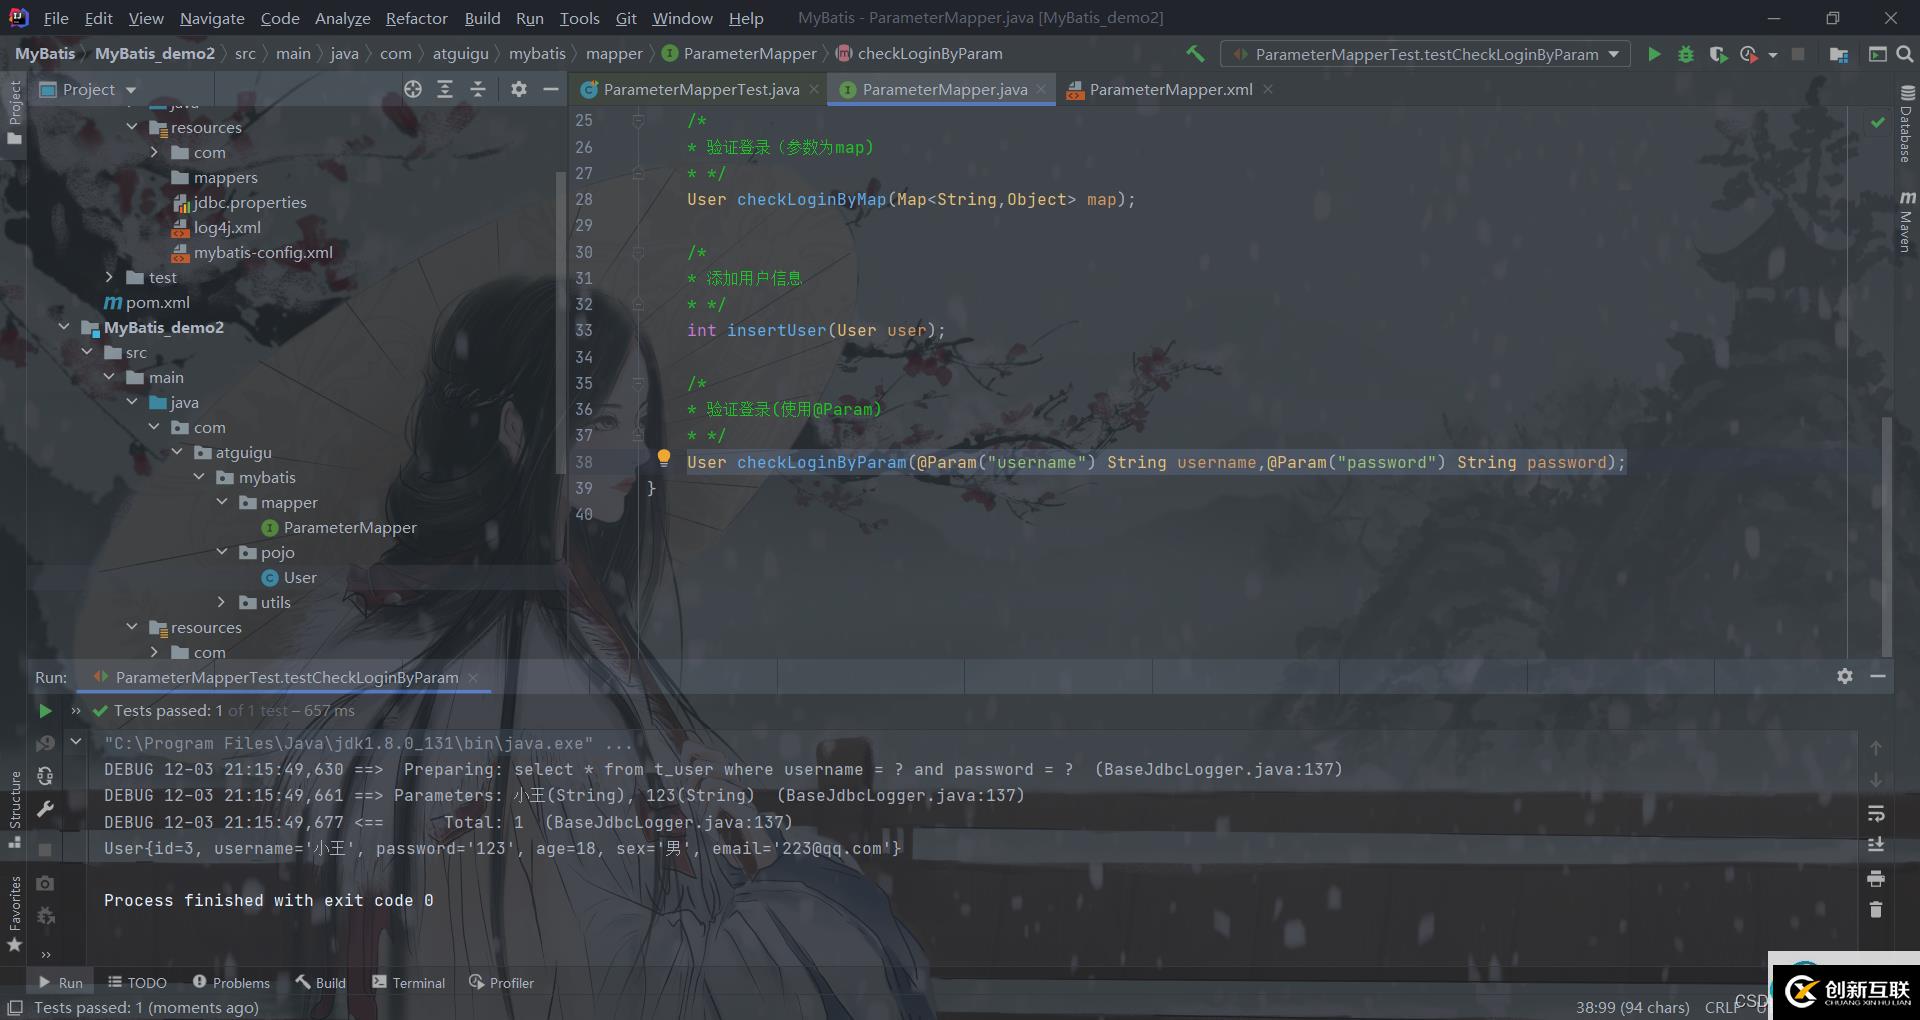The width and height of the screenshot is (1920, 1020).
Task: Open the Refactor menu
Action: coord(416,18)
